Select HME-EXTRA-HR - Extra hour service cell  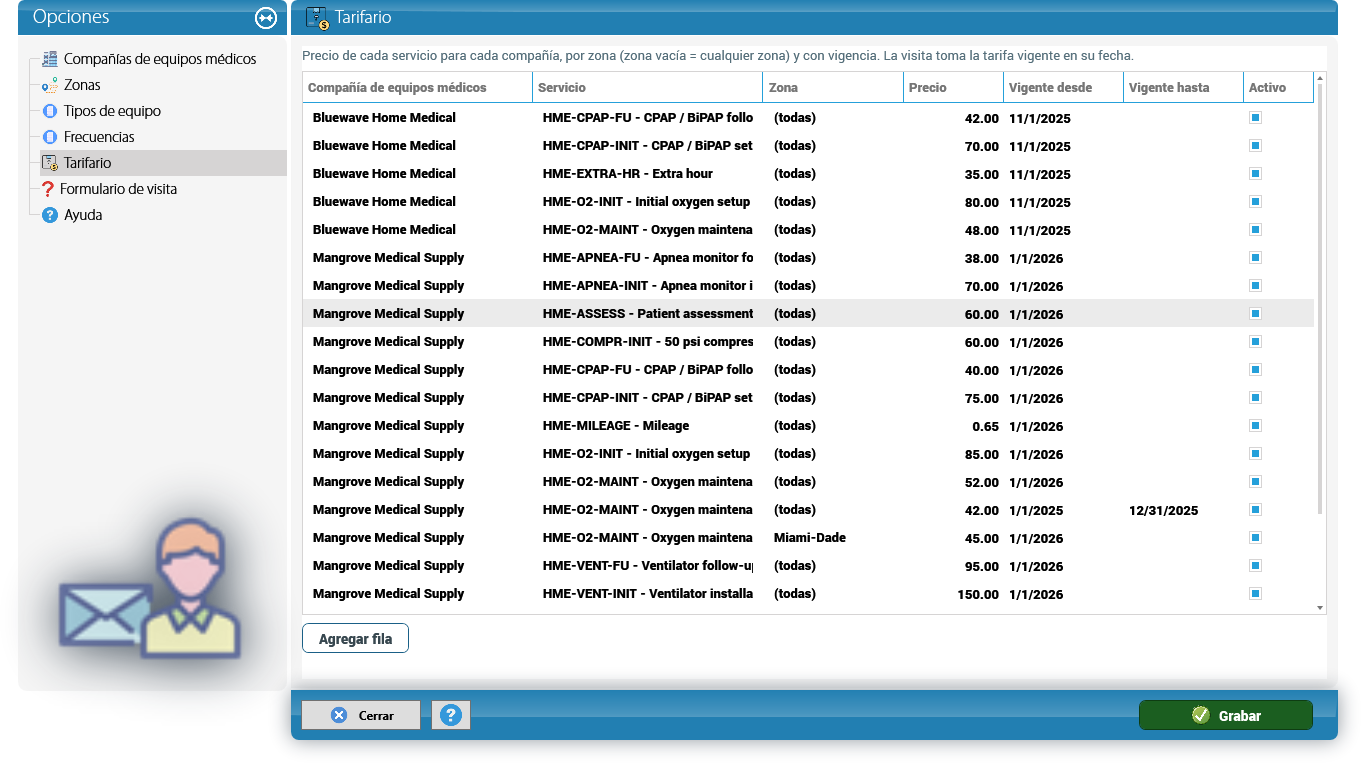click(x=647, y=174)
